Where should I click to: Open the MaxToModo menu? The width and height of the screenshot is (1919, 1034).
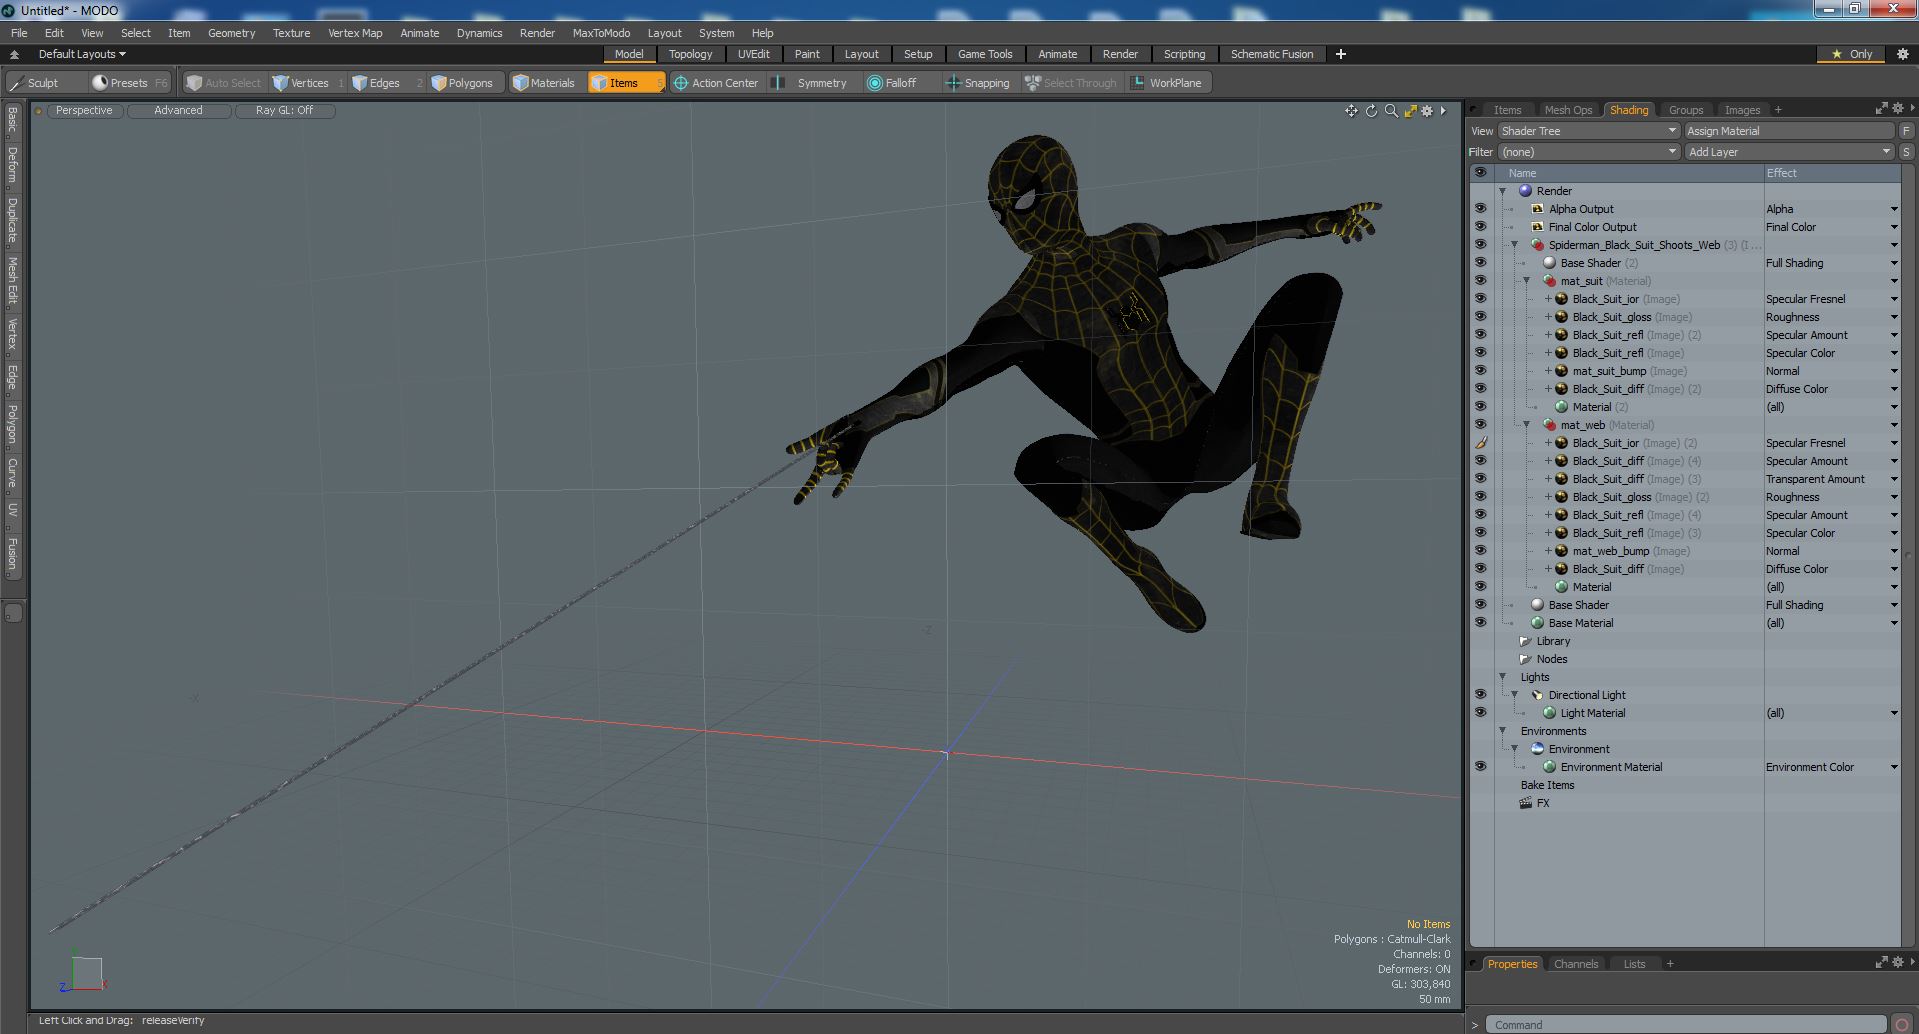click(x=601, y=33)
